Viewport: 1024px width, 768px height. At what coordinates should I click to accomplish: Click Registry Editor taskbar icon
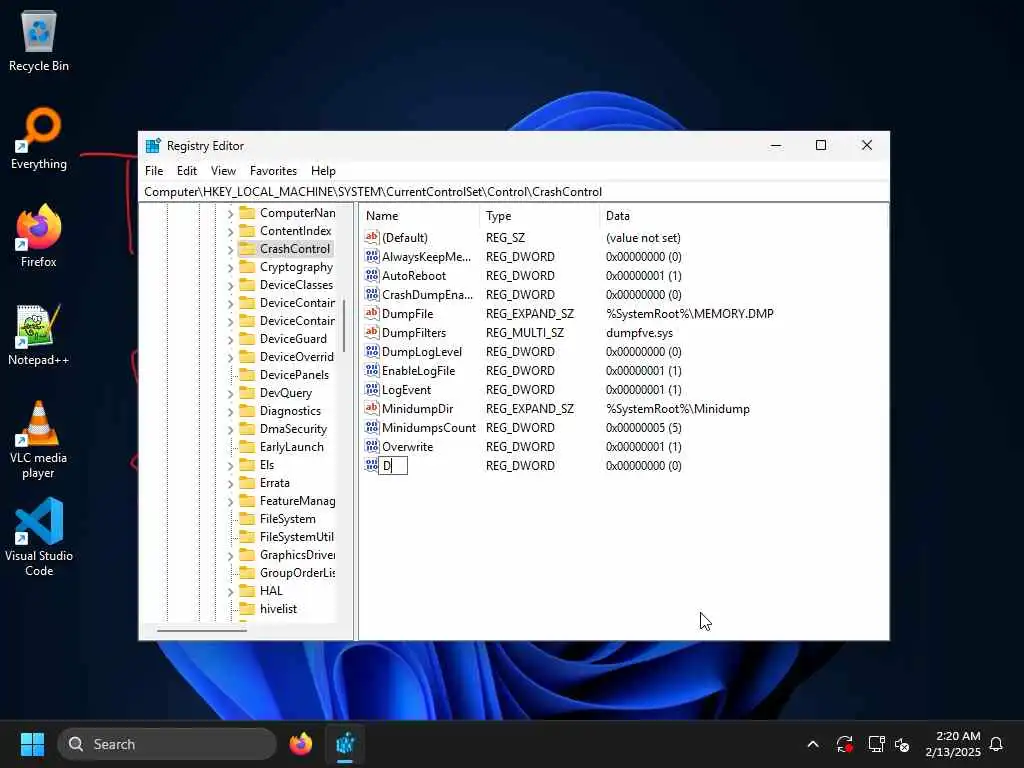click(345, 744)
